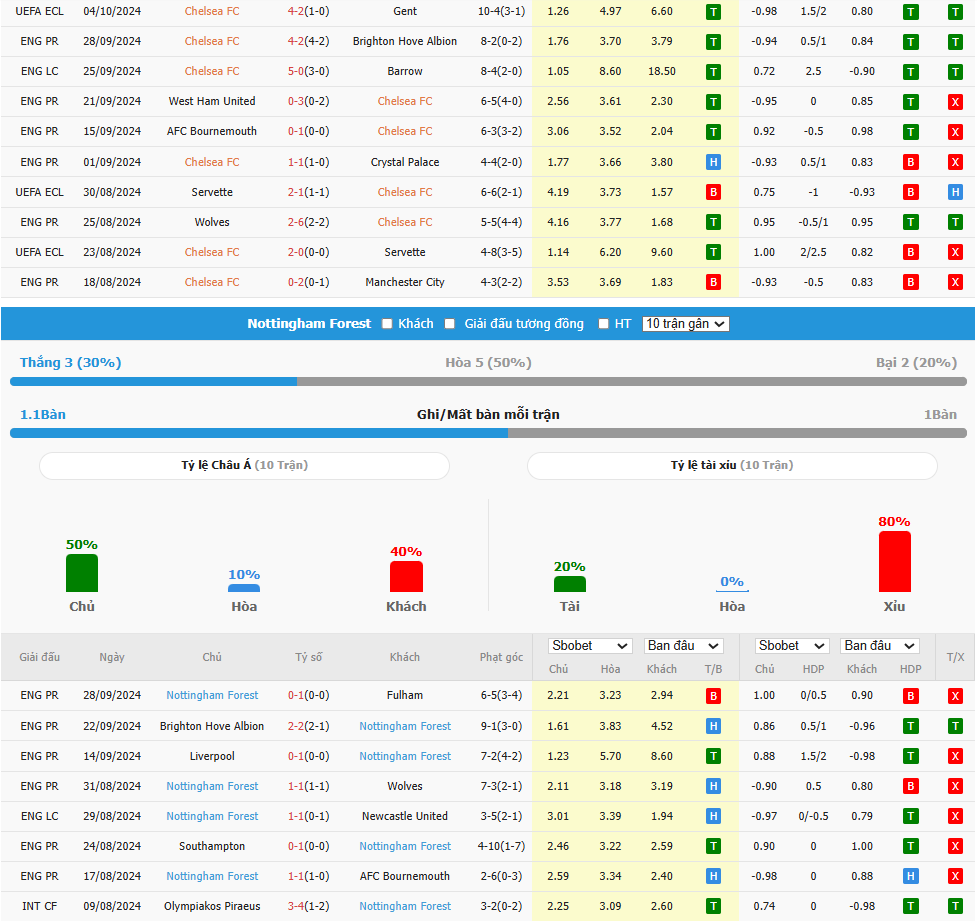The image size is (977, 921).
Task: Click blue H badge in Brighton 22/09/2024 row
Action: coord(713,726)
